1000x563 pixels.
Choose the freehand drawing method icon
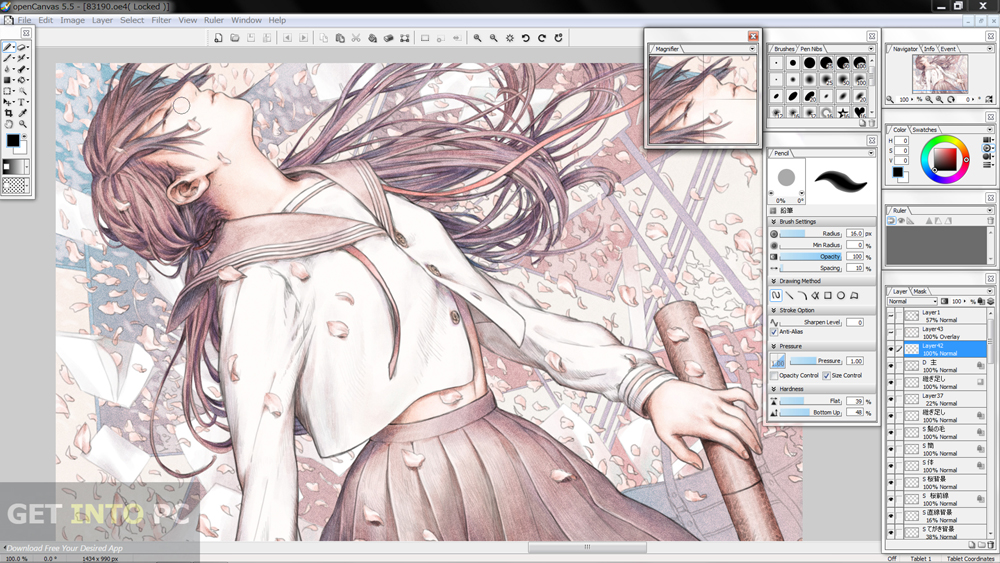(x=776, y=295)
